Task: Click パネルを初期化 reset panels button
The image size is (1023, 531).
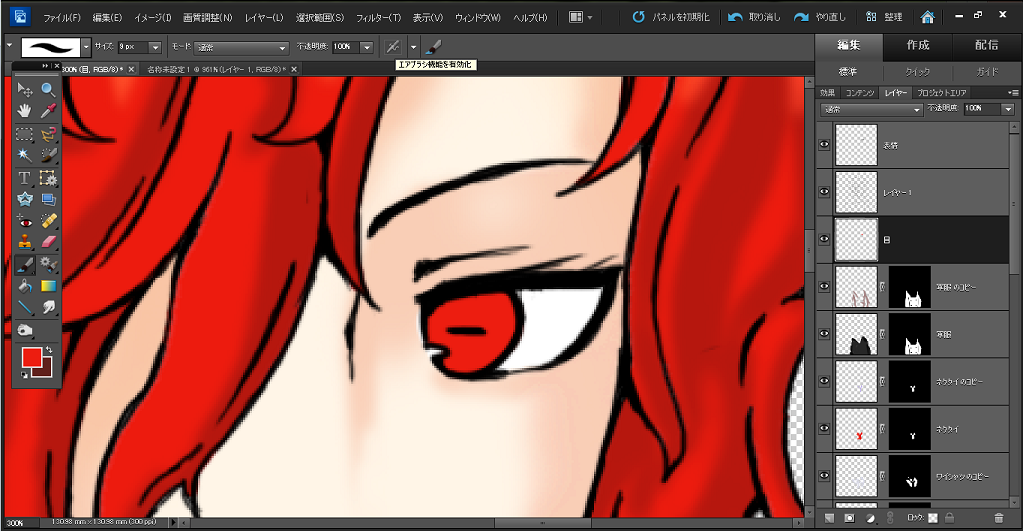Action: point(671,17)
